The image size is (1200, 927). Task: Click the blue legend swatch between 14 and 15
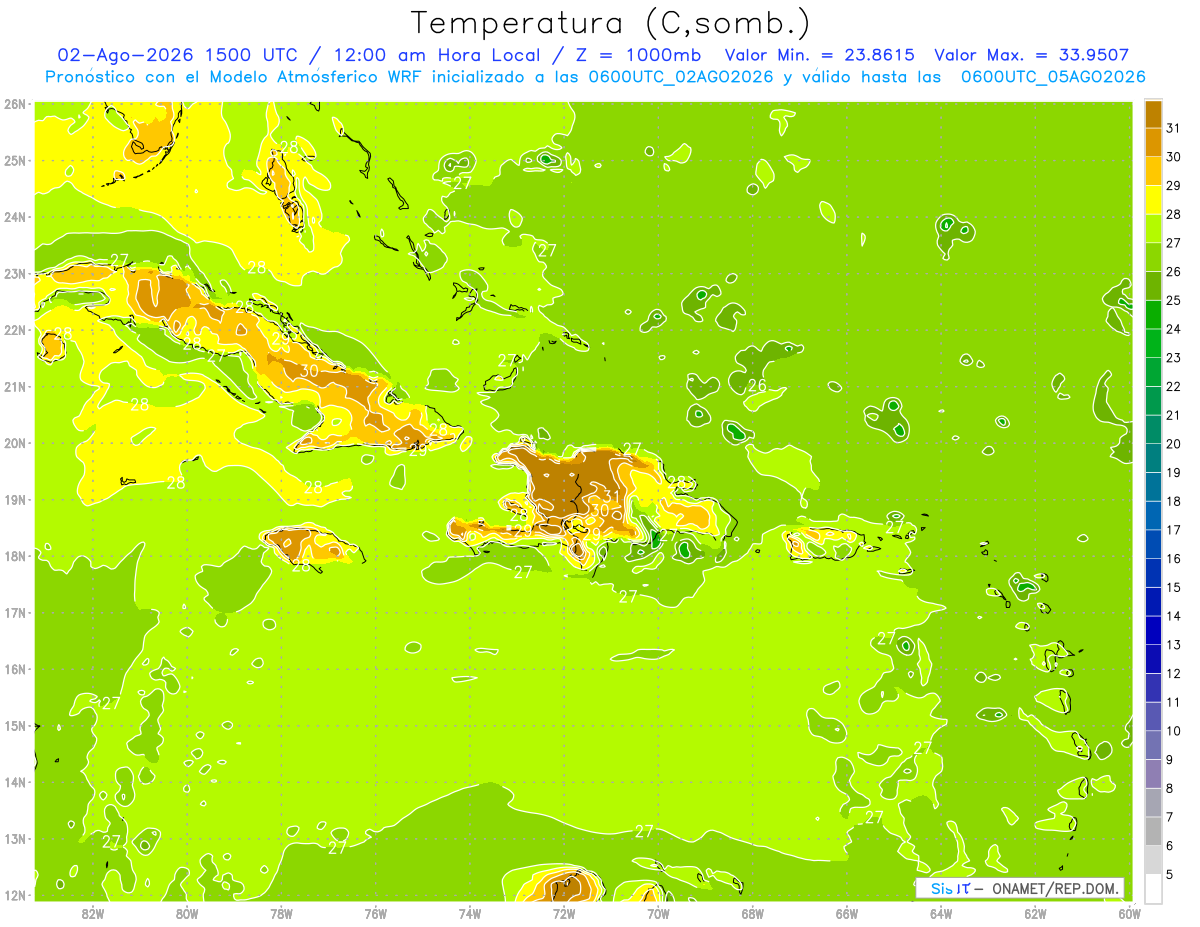pos(1153,602)
